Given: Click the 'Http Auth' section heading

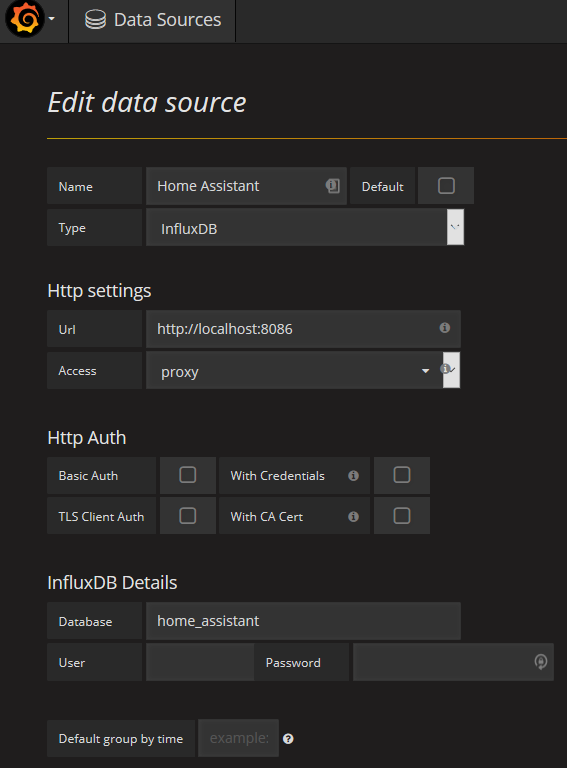Looking at the screenshot, I should (87, 437).
